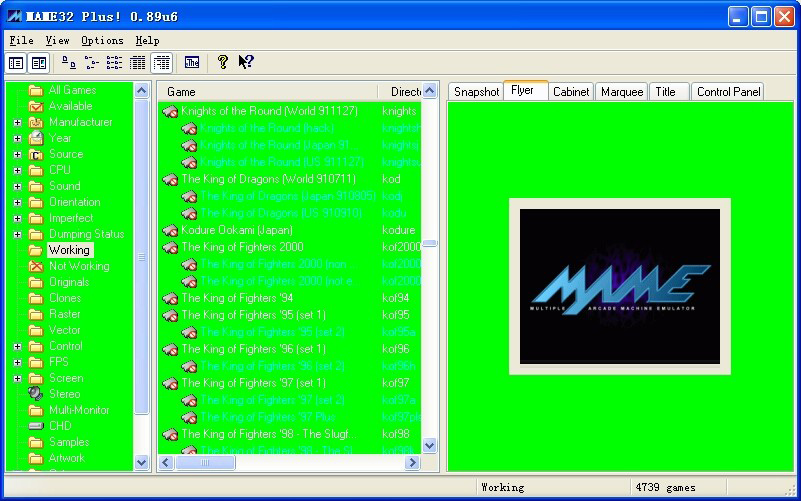The image size is (801, 501).
Task: Switch to large icons view
Action: (68, 63)
